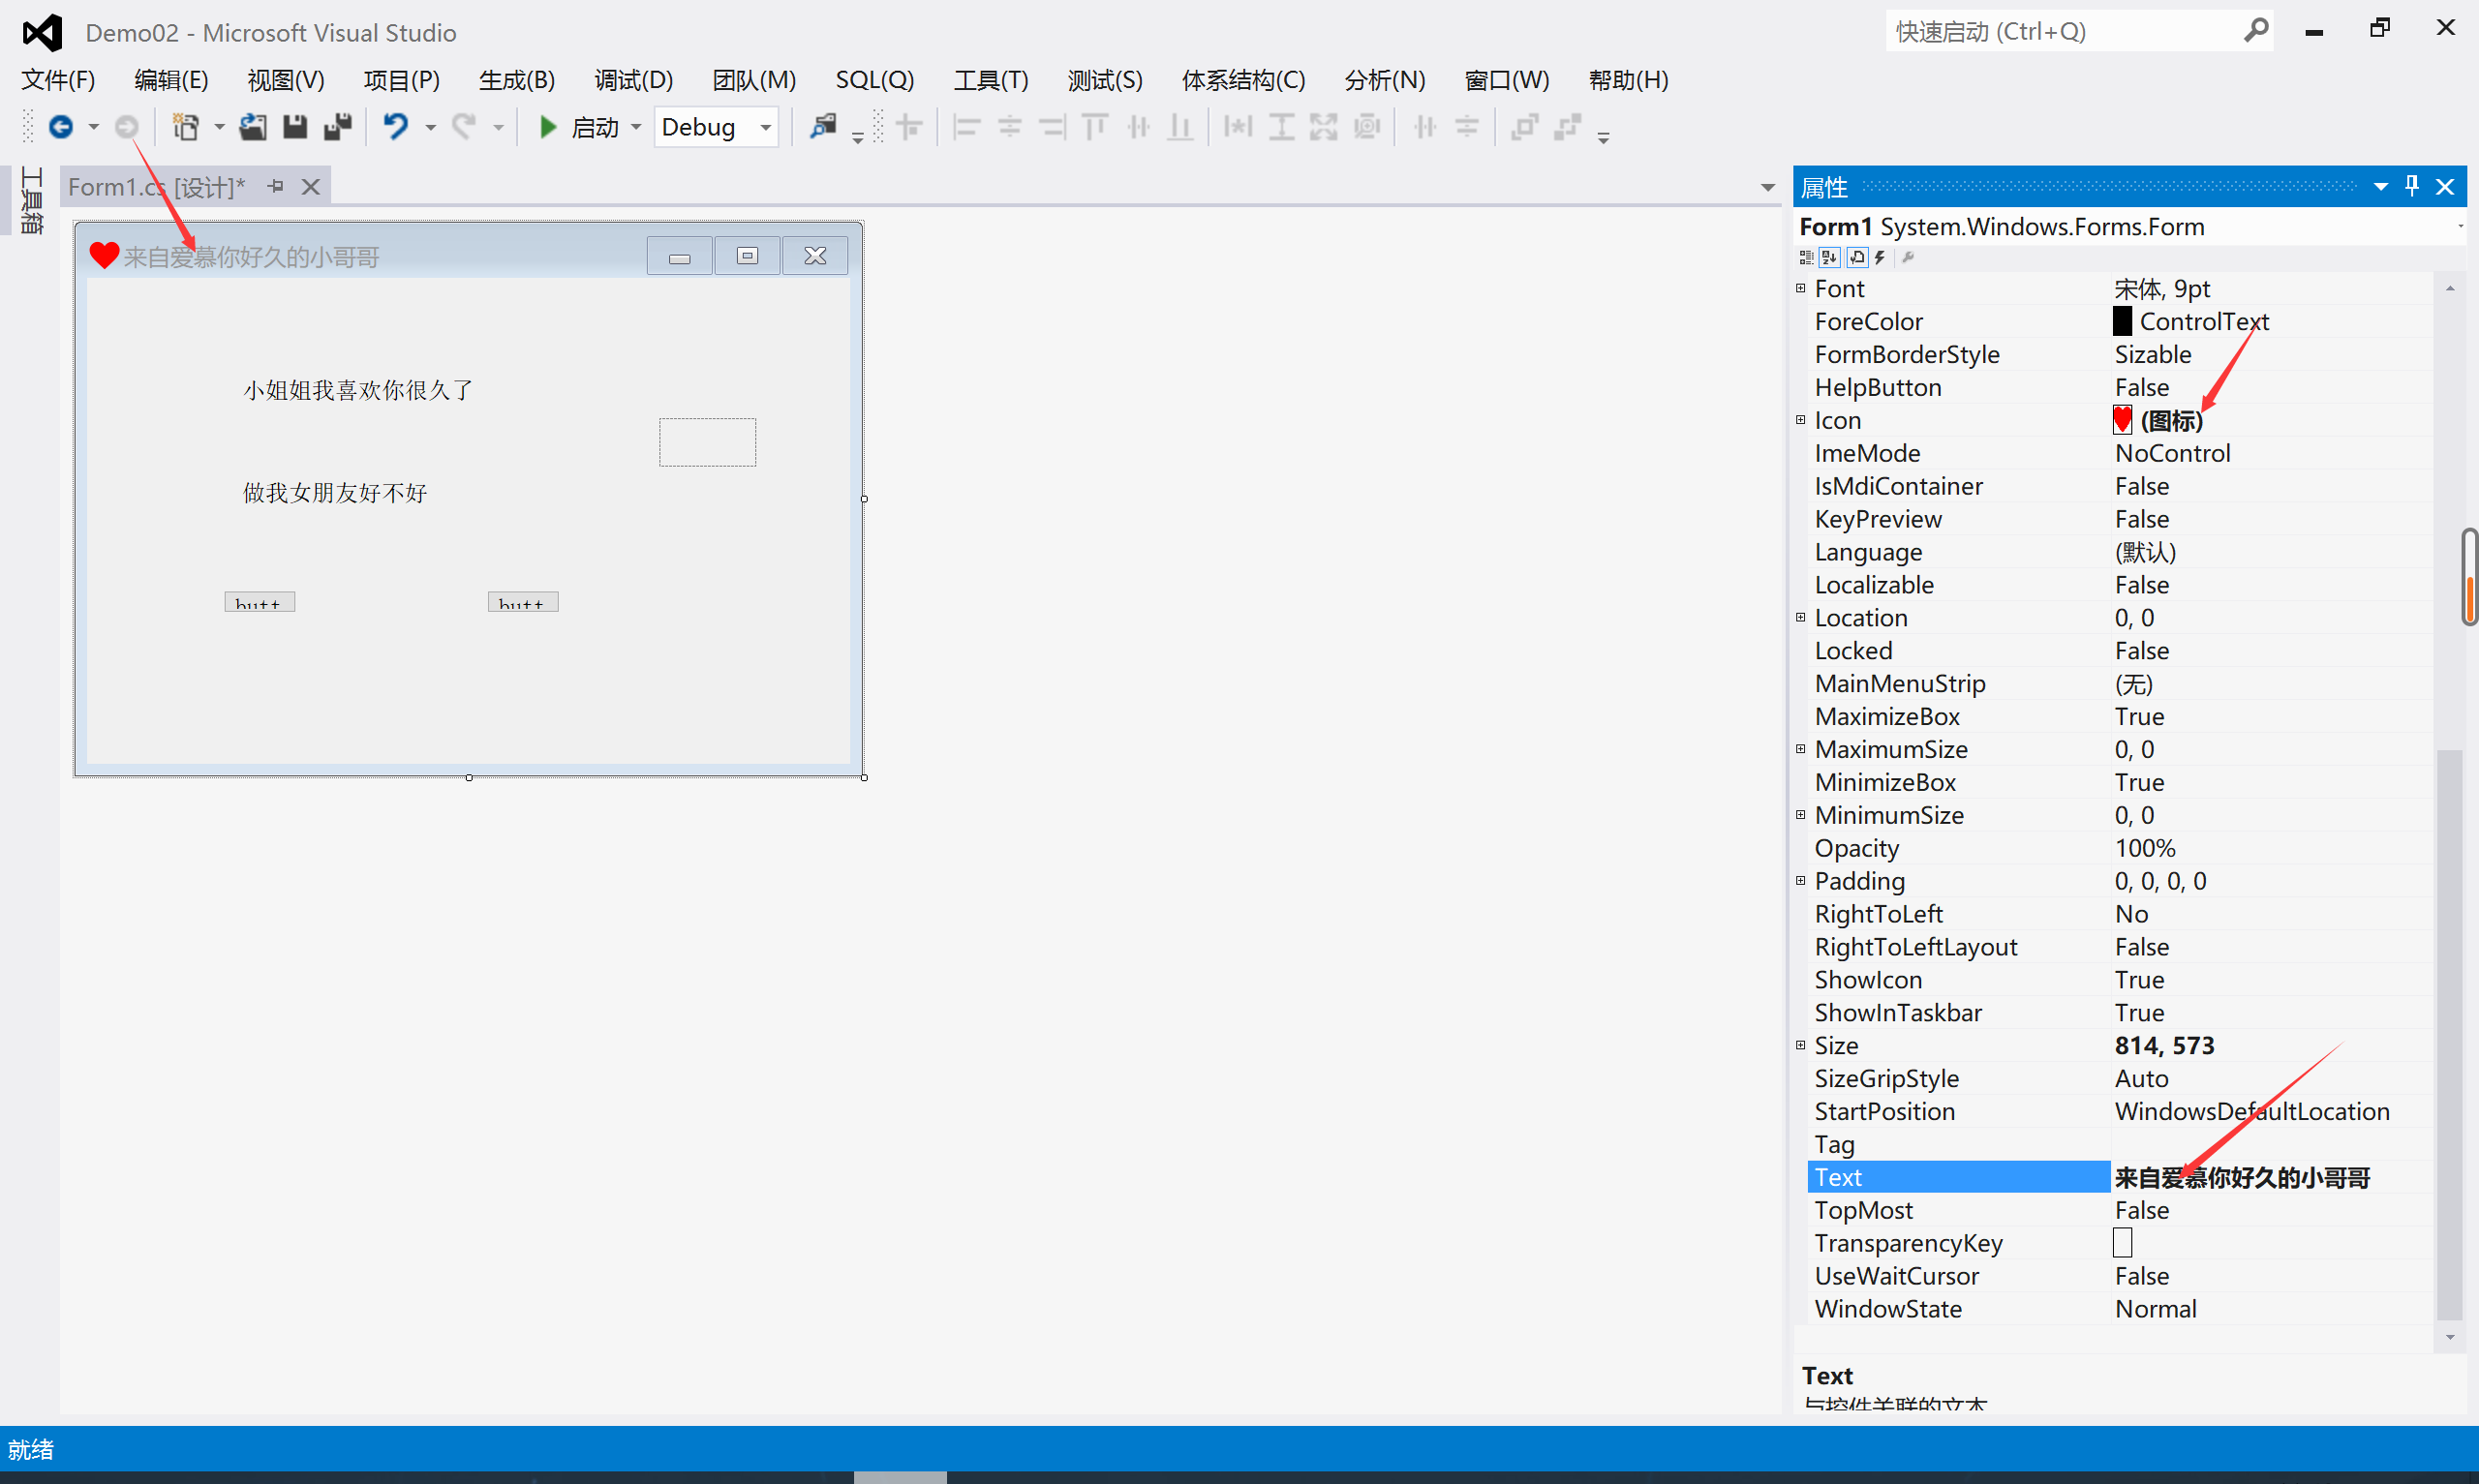Toggle the events lightning bolt view
This screenshot has width=2479, height=1484.
coord(1880,257)
